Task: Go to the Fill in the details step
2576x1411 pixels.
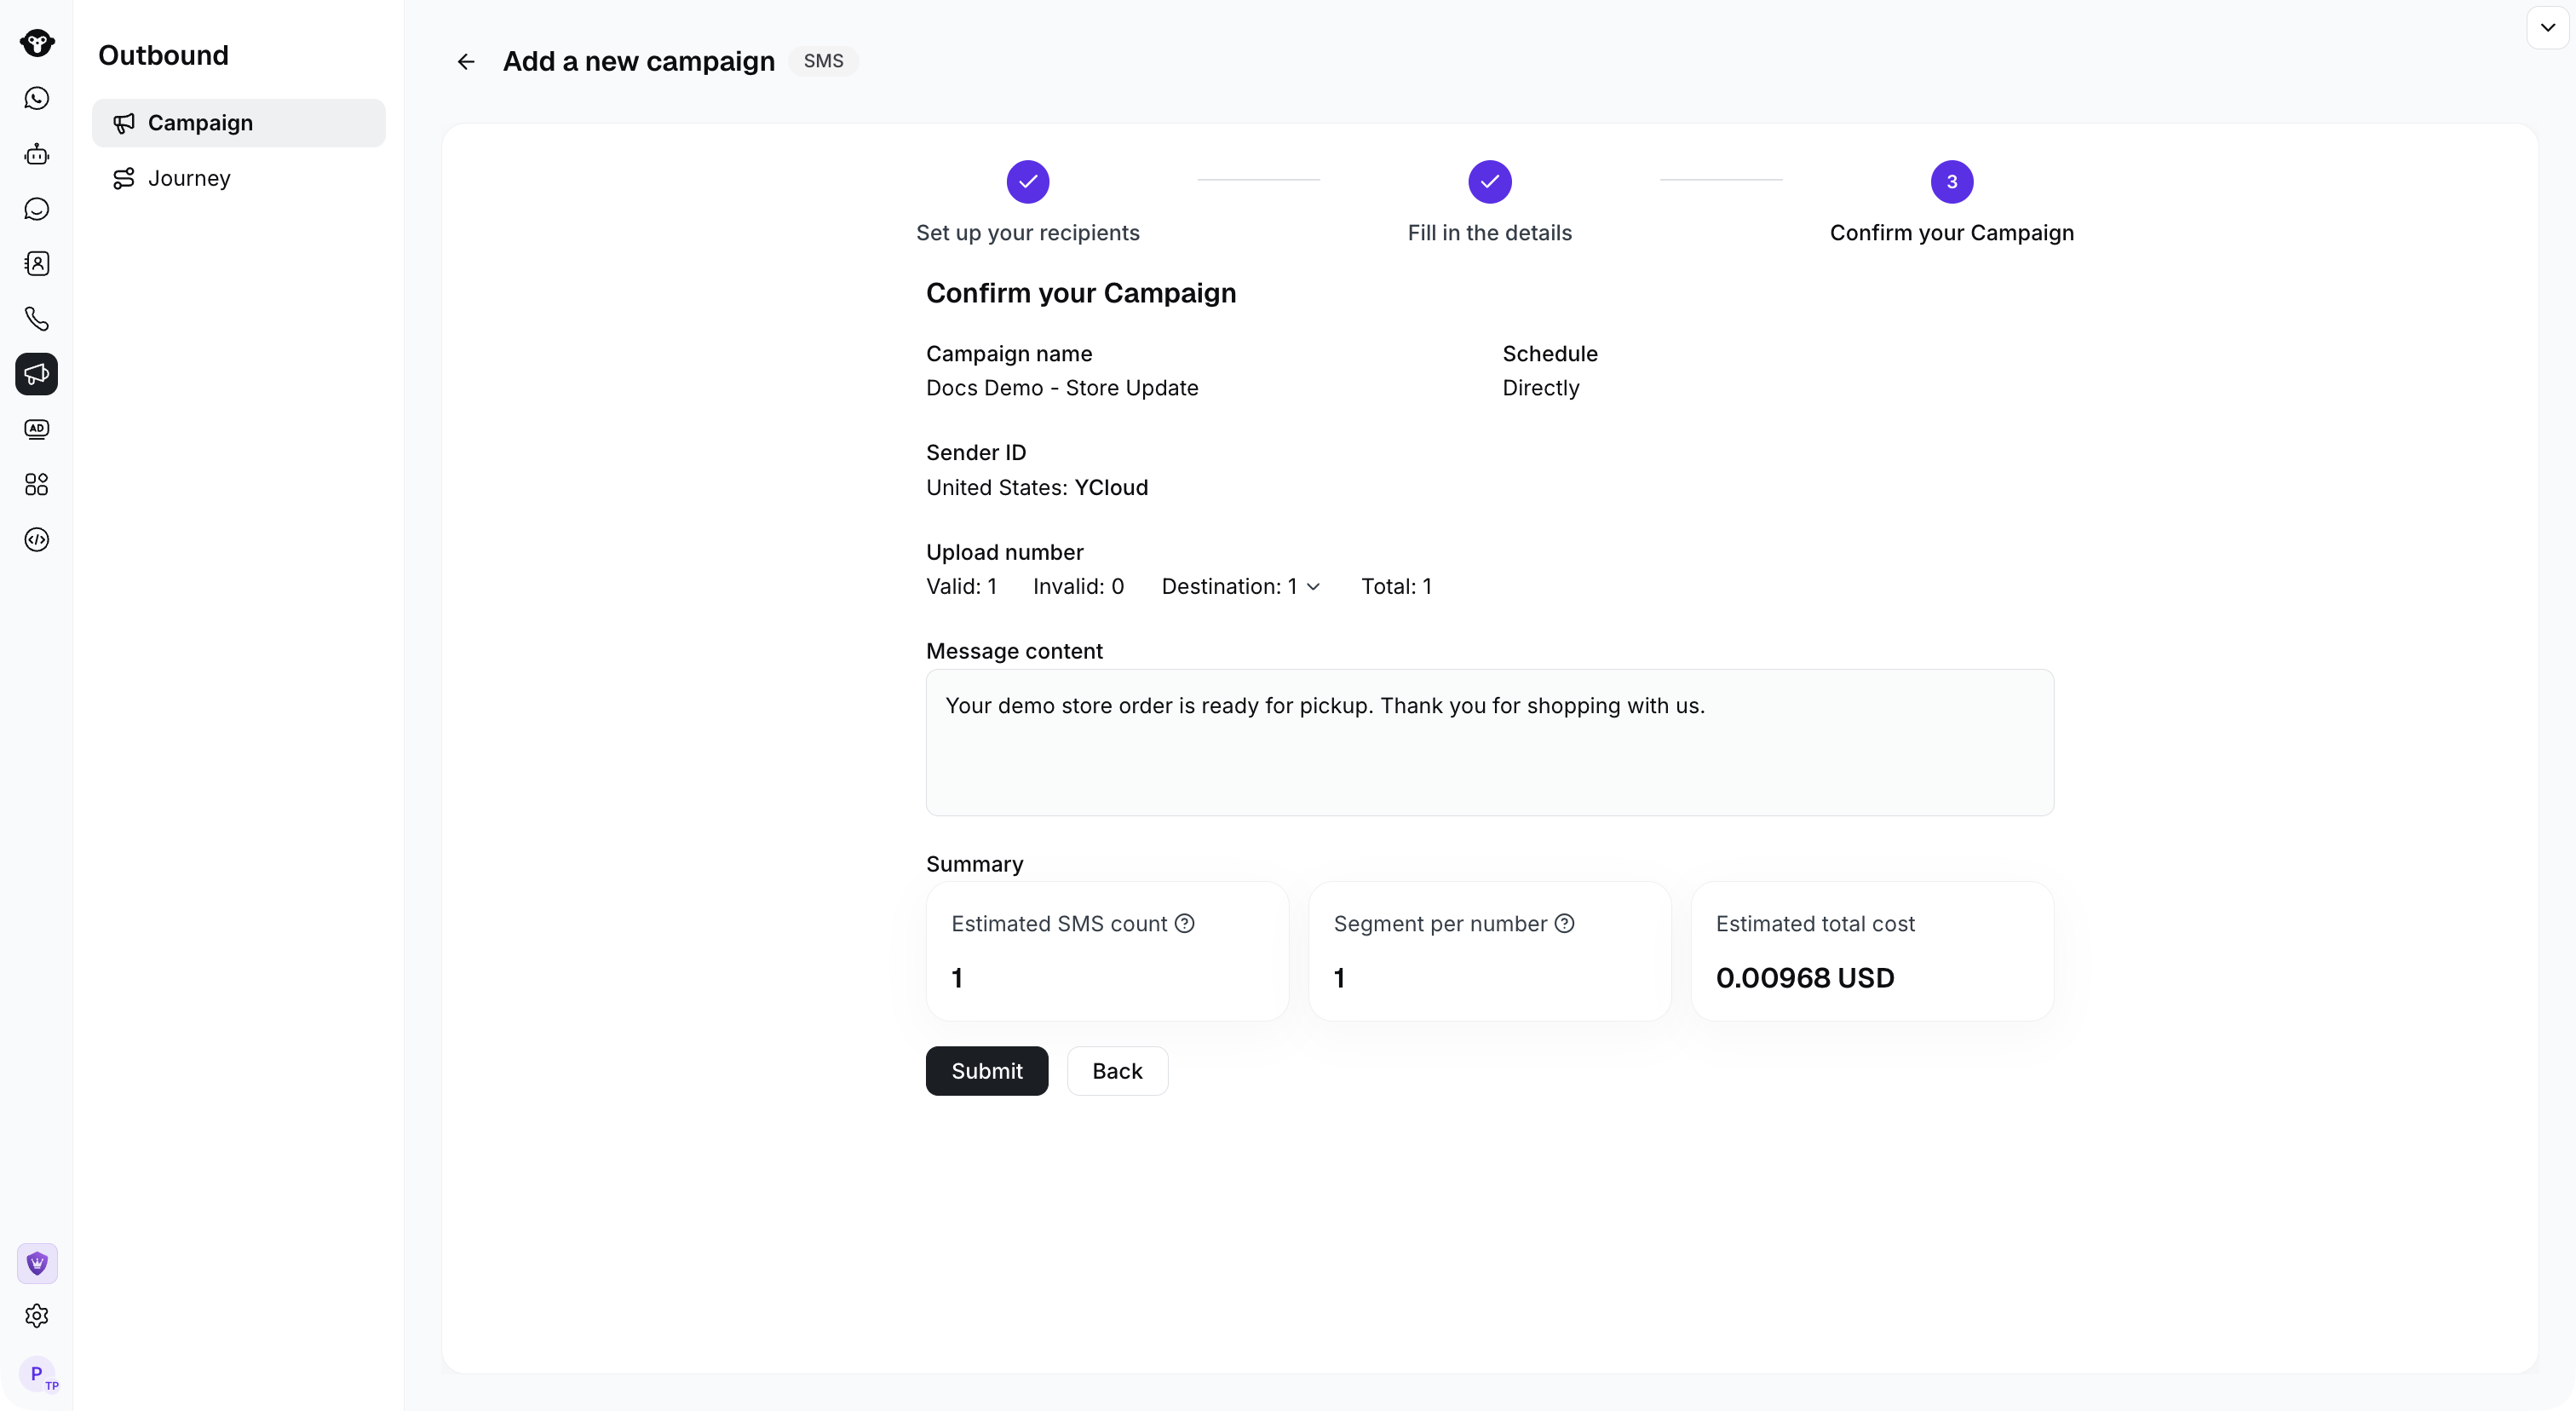Action: [1490, 203]
